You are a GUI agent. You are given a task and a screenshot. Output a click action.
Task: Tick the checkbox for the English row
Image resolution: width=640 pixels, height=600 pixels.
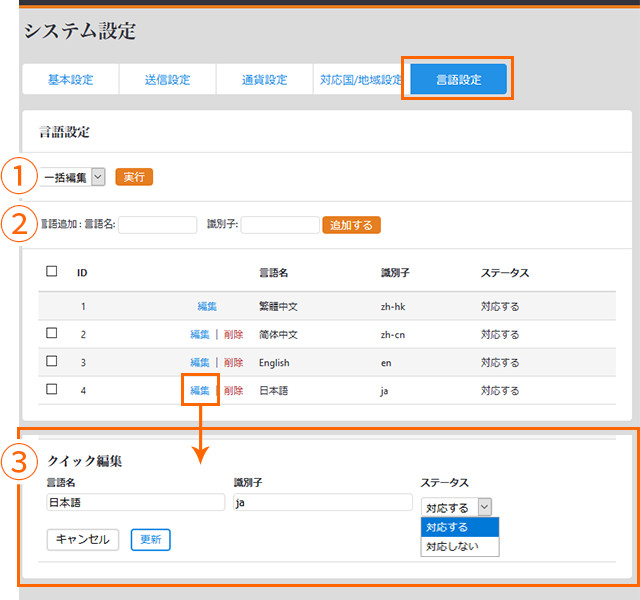(x=52, y=361)
